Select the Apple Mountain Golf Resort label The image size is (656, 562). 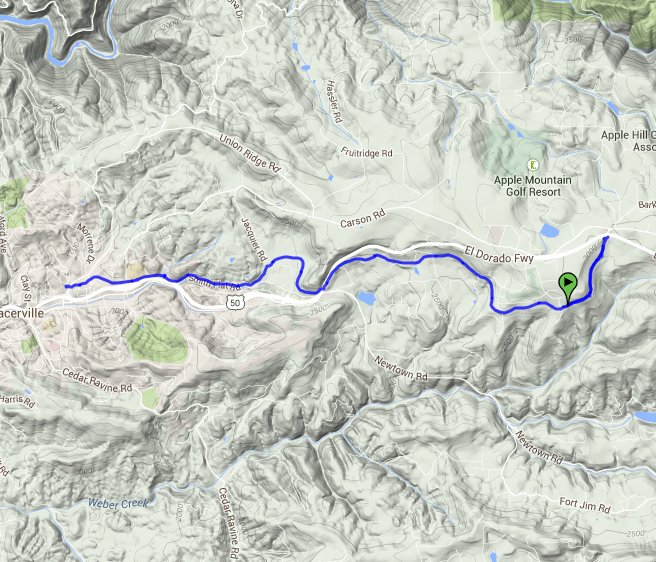533,186
